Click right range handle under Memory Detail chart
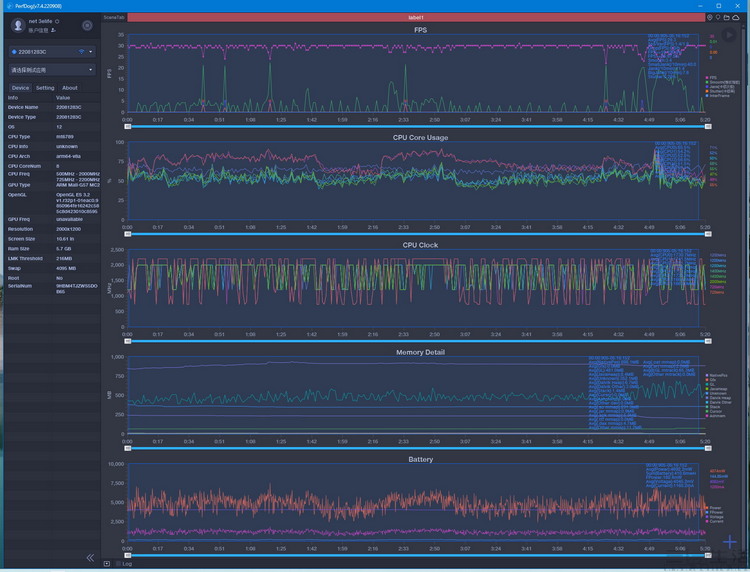This screenshot has width=750, height=572. pos(708,448)
